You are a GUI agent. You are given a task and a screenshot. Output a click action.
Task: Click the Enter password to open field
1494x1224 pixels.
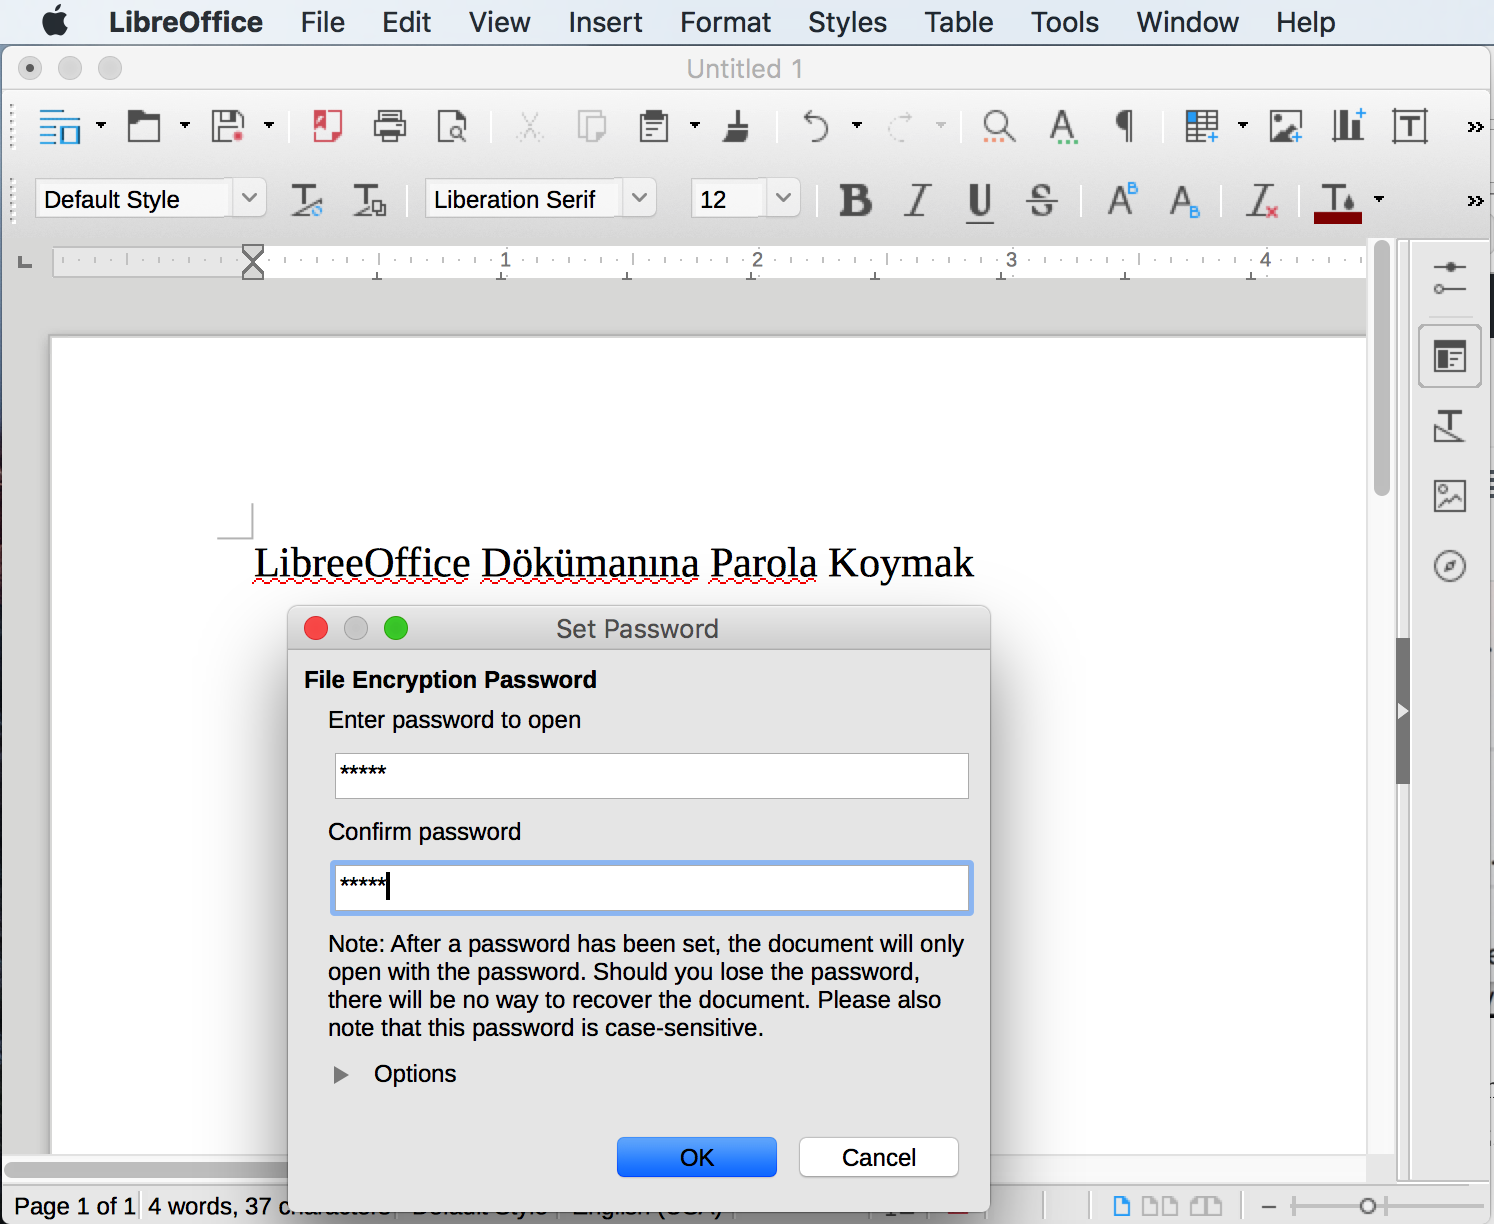pos(652,776)
